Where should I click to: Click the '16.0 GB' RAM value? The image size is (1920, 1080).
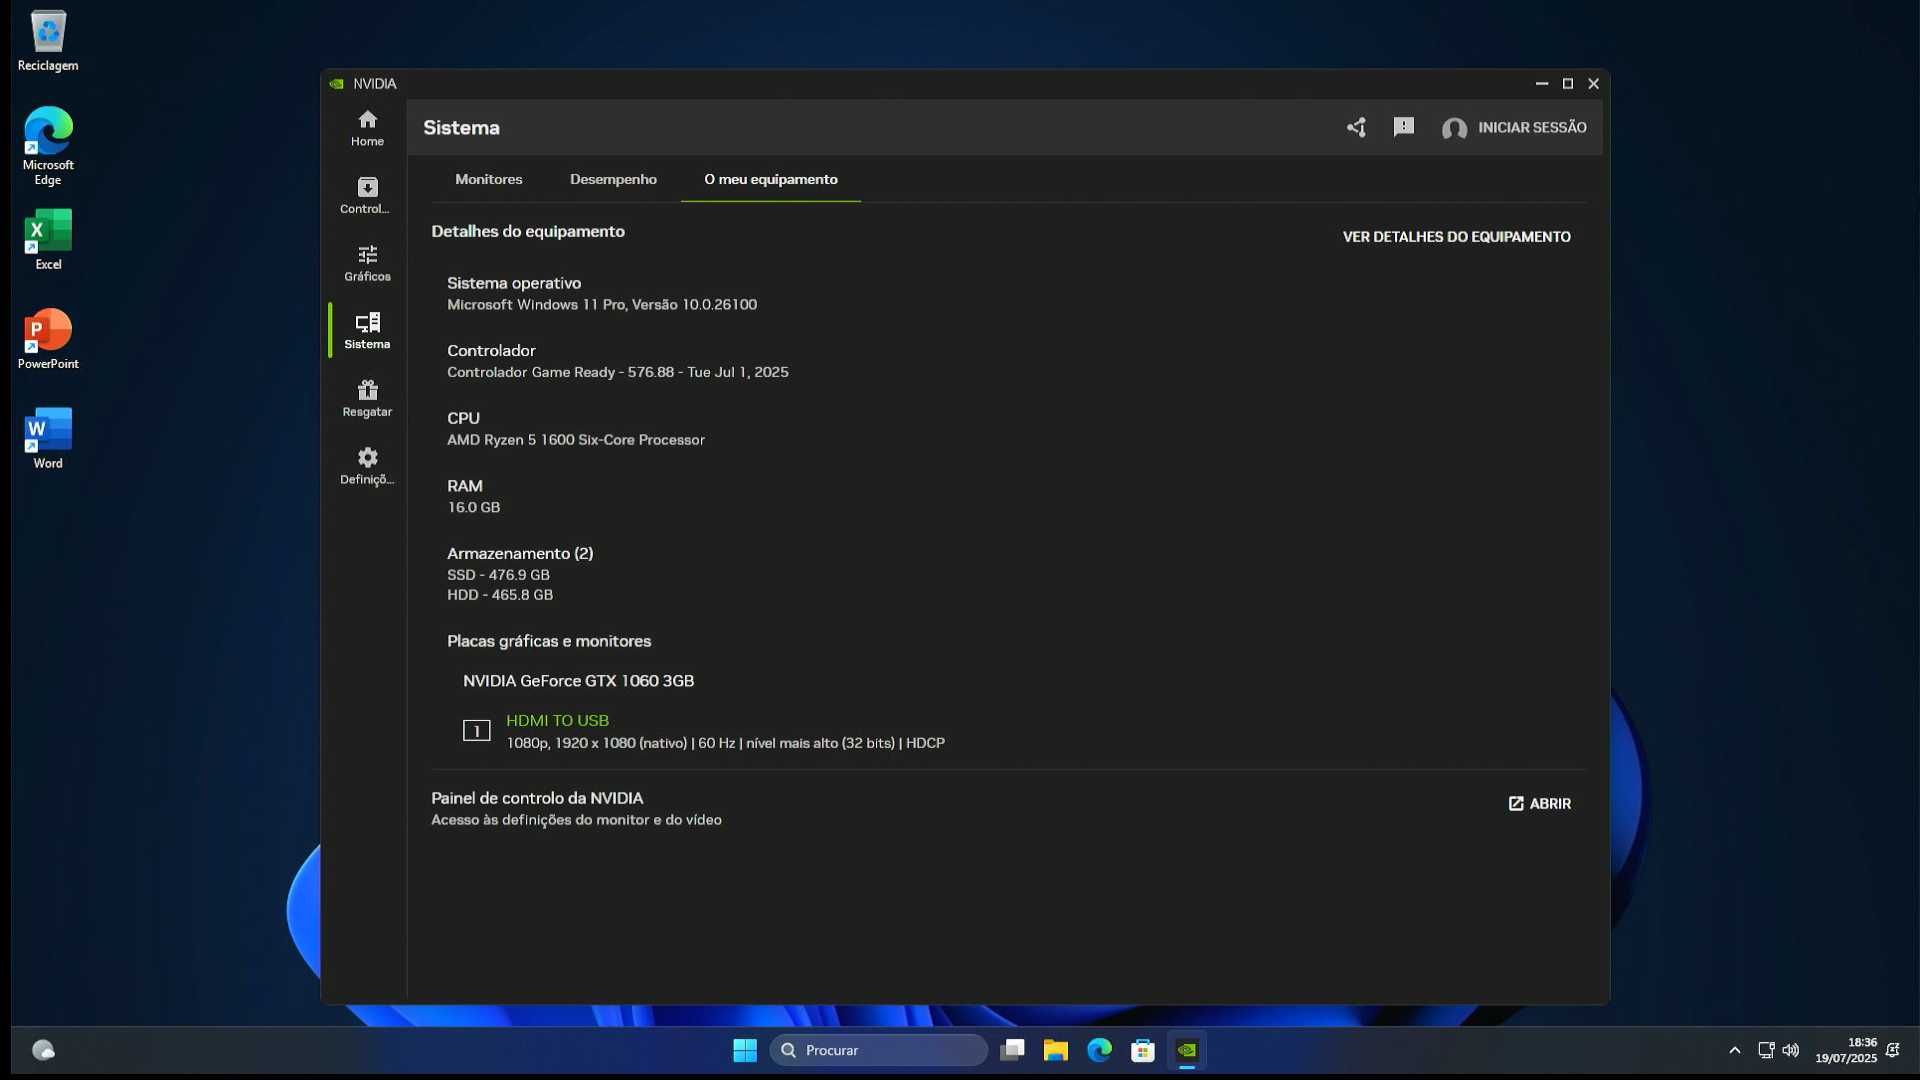[474, 507]
